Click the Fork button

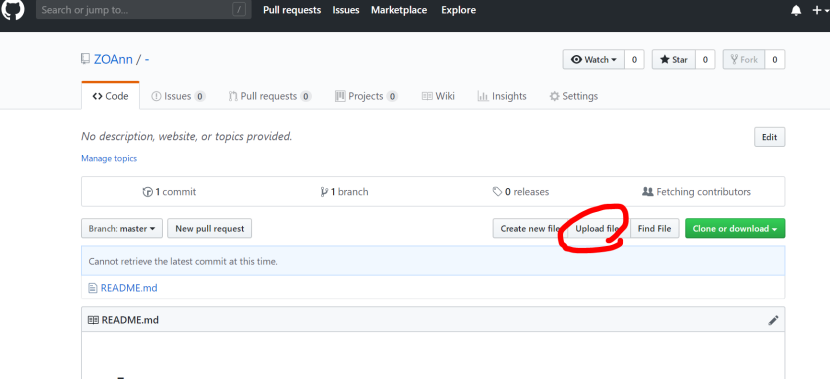point(744,60)
